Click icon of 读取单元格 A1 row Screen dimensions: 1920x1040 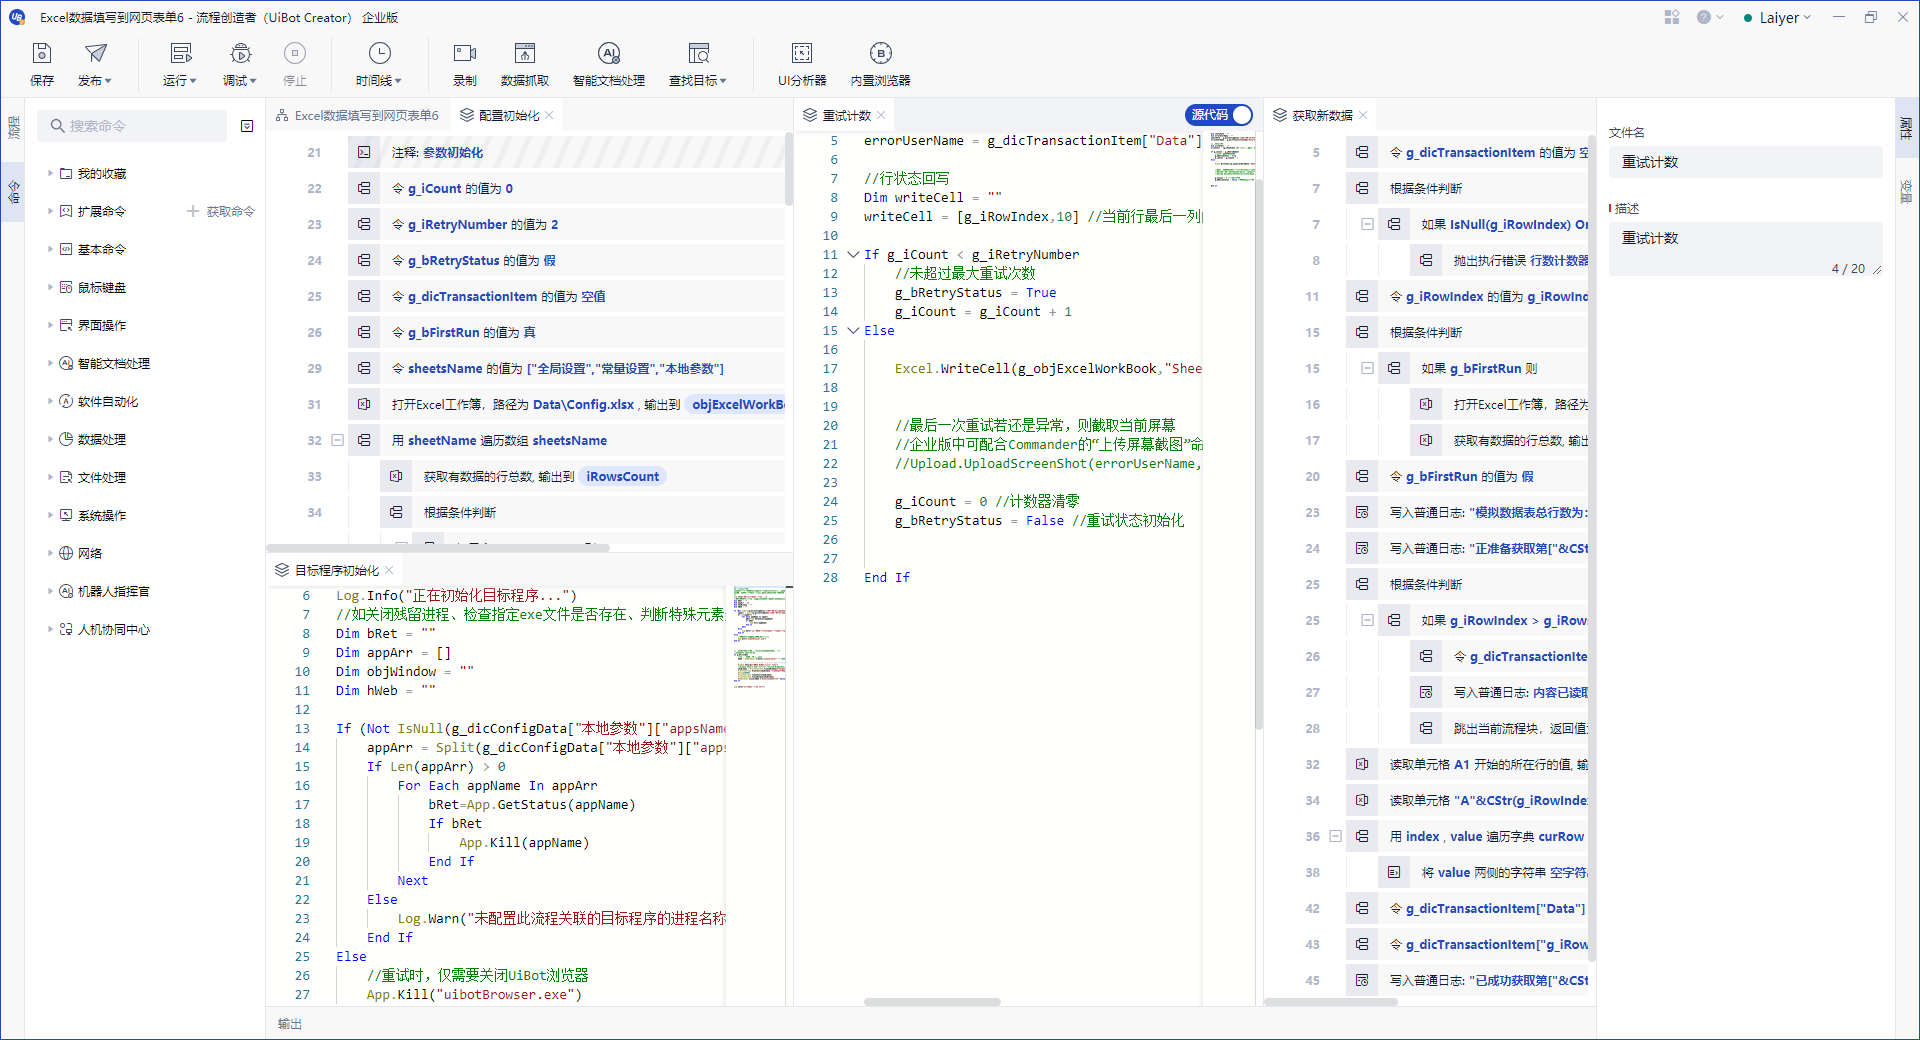point(1362,764)
